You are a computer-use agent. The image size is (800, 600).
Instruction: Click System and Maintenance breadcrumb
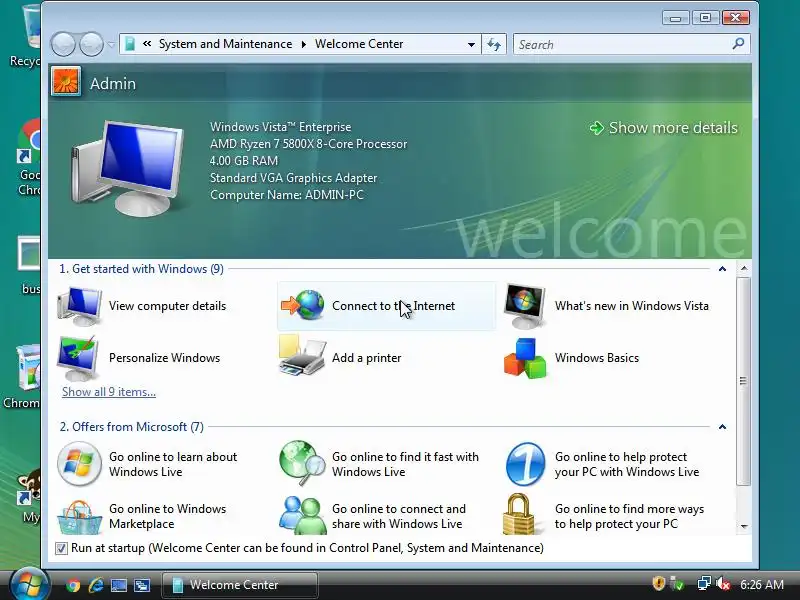tap(226, 44)
